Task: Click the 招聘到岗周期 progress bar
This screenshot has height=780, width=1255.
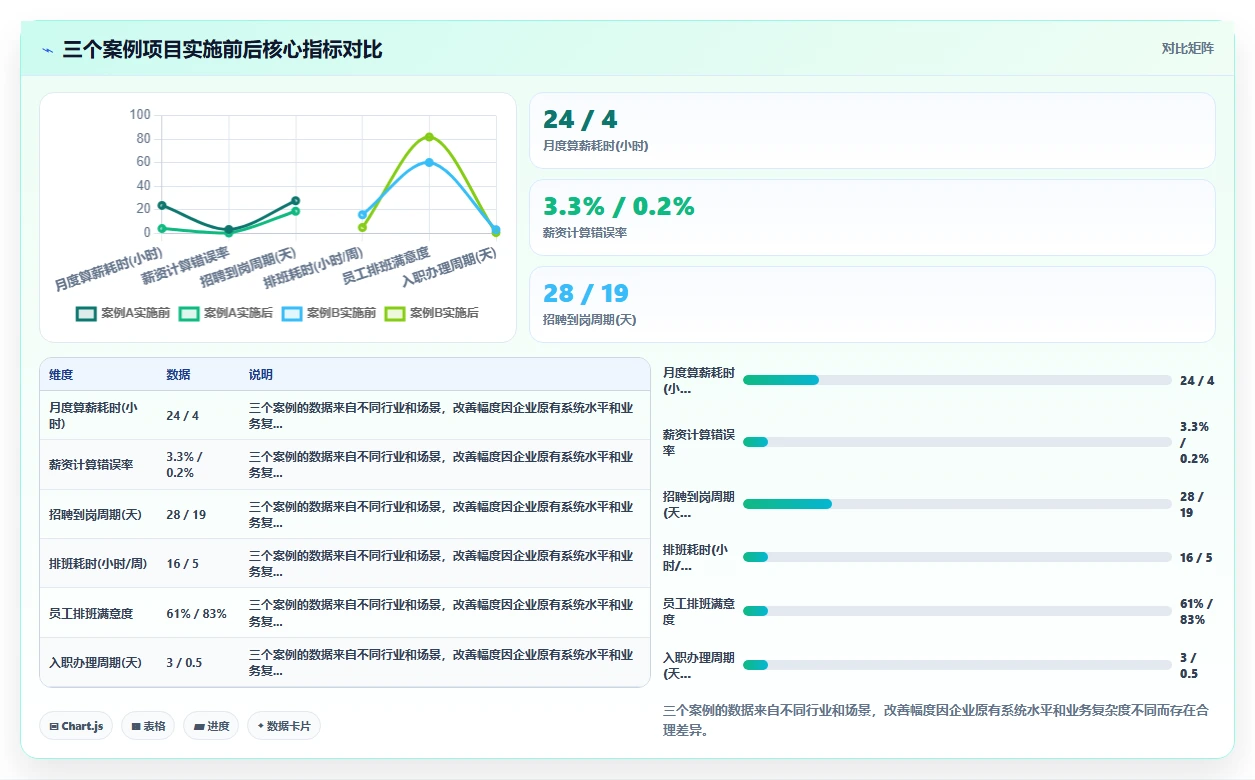Action: tap(957, 504)
